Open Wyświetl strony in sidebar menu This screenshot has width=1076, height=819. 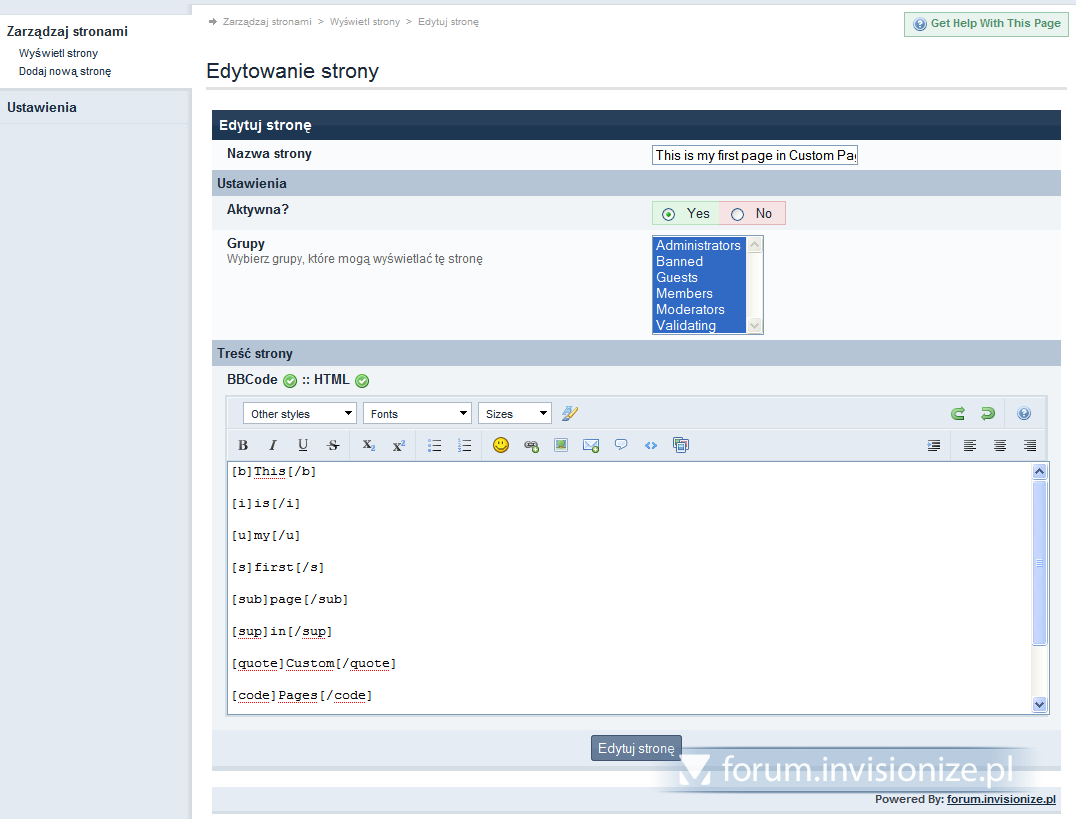[58, 53]
